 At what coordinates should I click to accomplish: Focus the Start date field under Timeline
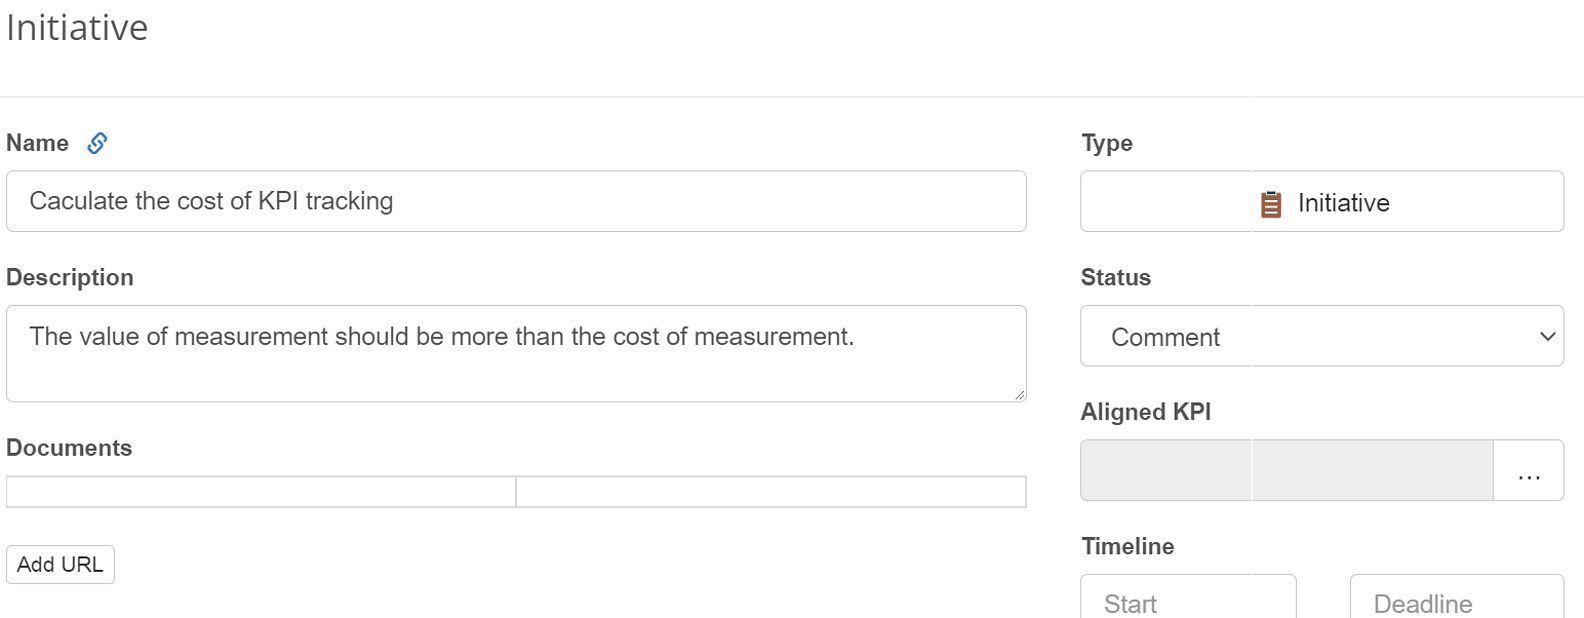(1187, 601)
